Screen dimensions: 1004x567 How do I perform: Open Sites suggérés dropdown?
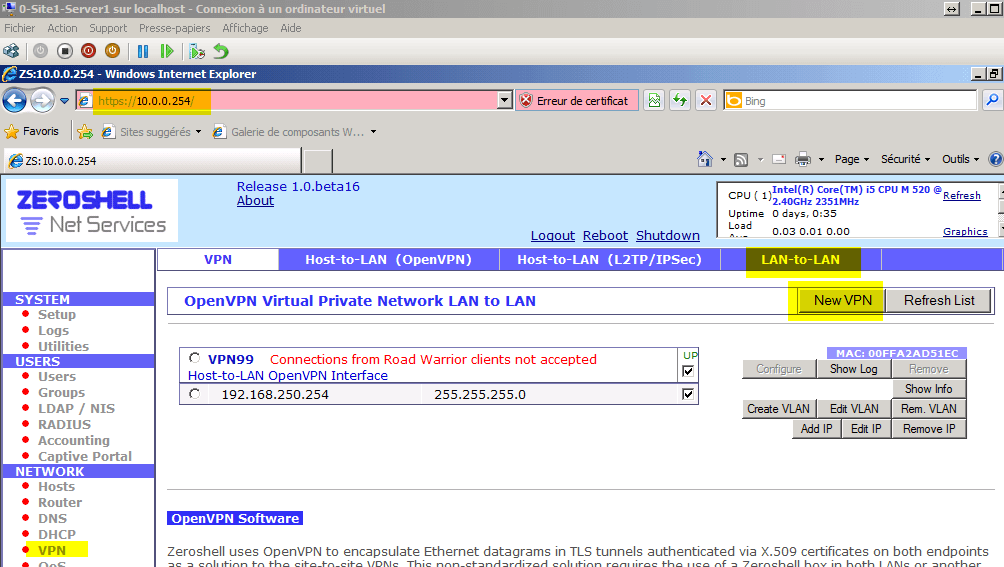pos(152,132)
